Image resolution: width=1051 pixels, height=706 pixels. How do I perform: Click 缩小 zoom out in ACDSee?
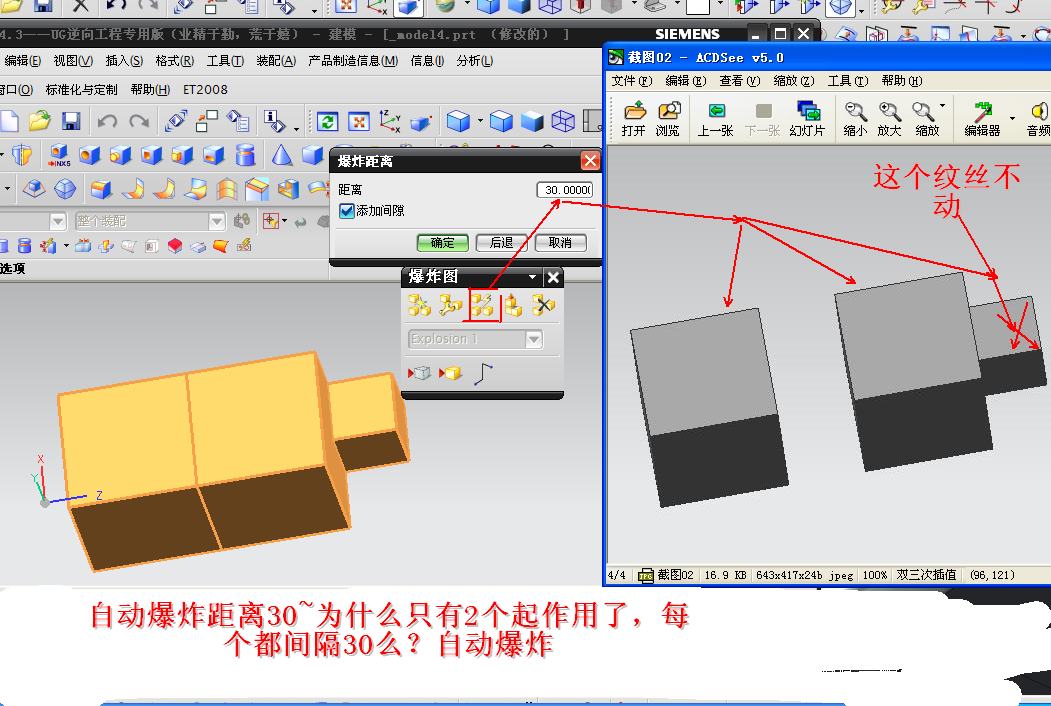click(855, 119)
